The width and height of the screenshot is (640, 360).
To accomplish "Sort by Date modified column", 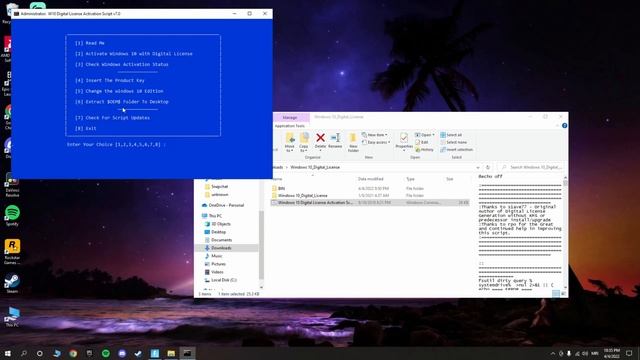I will click(x=371, y=179).
